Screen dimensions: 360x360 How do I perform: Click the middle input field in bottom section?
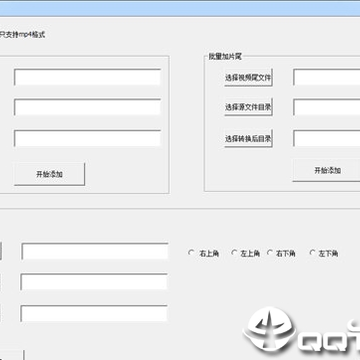coord(94,282)
